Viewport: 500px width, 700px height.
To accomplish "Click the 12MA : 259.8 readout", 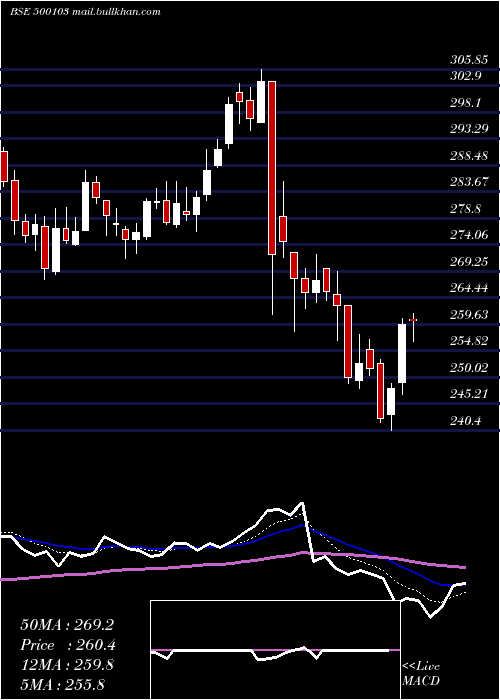I will pos(67,665).
